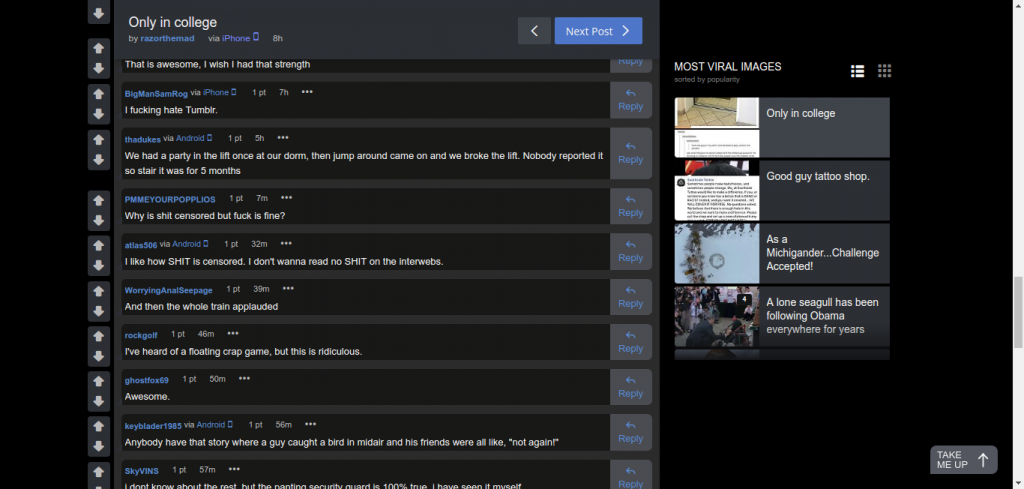Upvote PMMEYOURPOPPLIOS comment
This screenshot has width=1024, height=489.
point(99,200)
